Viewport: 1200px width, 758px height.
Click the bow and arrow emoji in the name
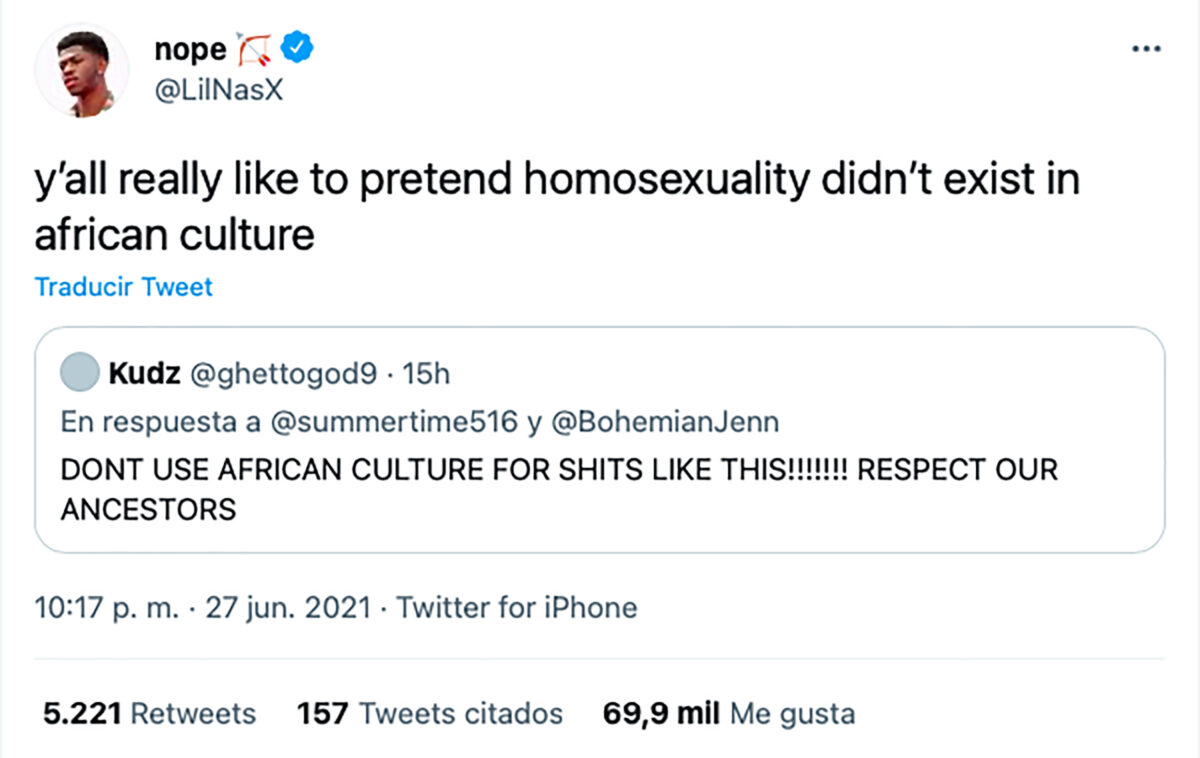tap(254, 46)
